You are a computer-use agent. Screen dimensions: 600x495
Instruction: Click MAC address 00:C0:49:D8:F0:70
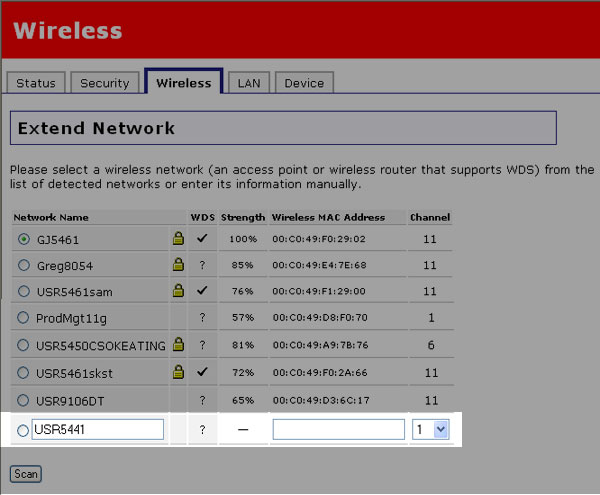coord(320,318)
